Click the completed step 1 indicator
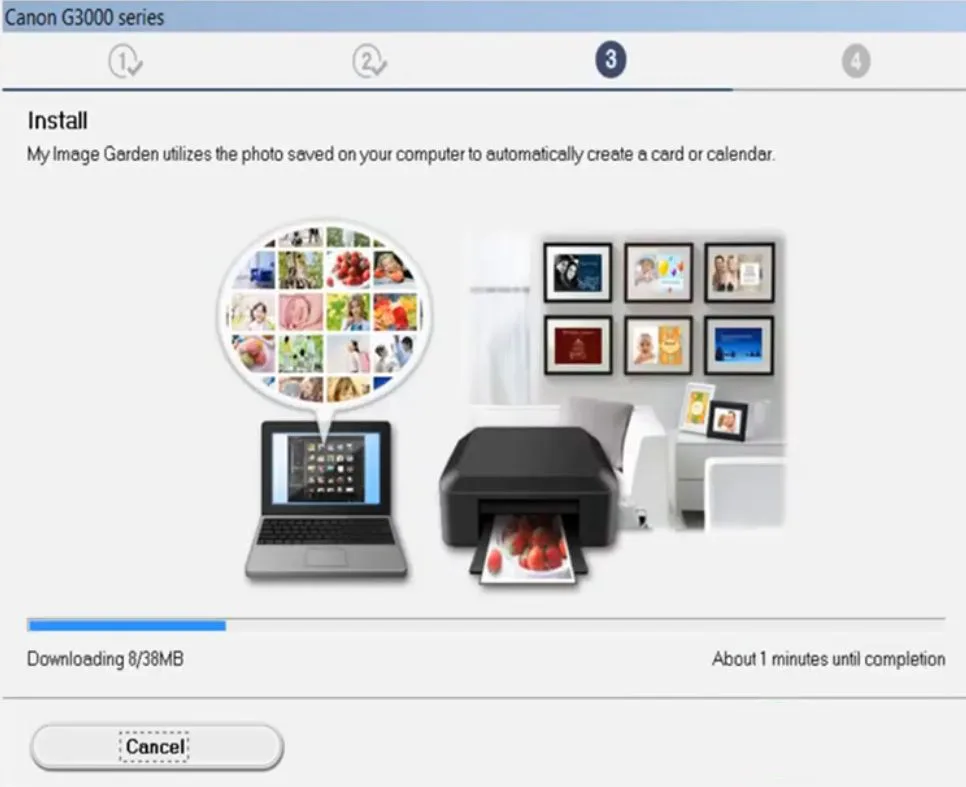The image size is (966, 787). click(125, 62)
